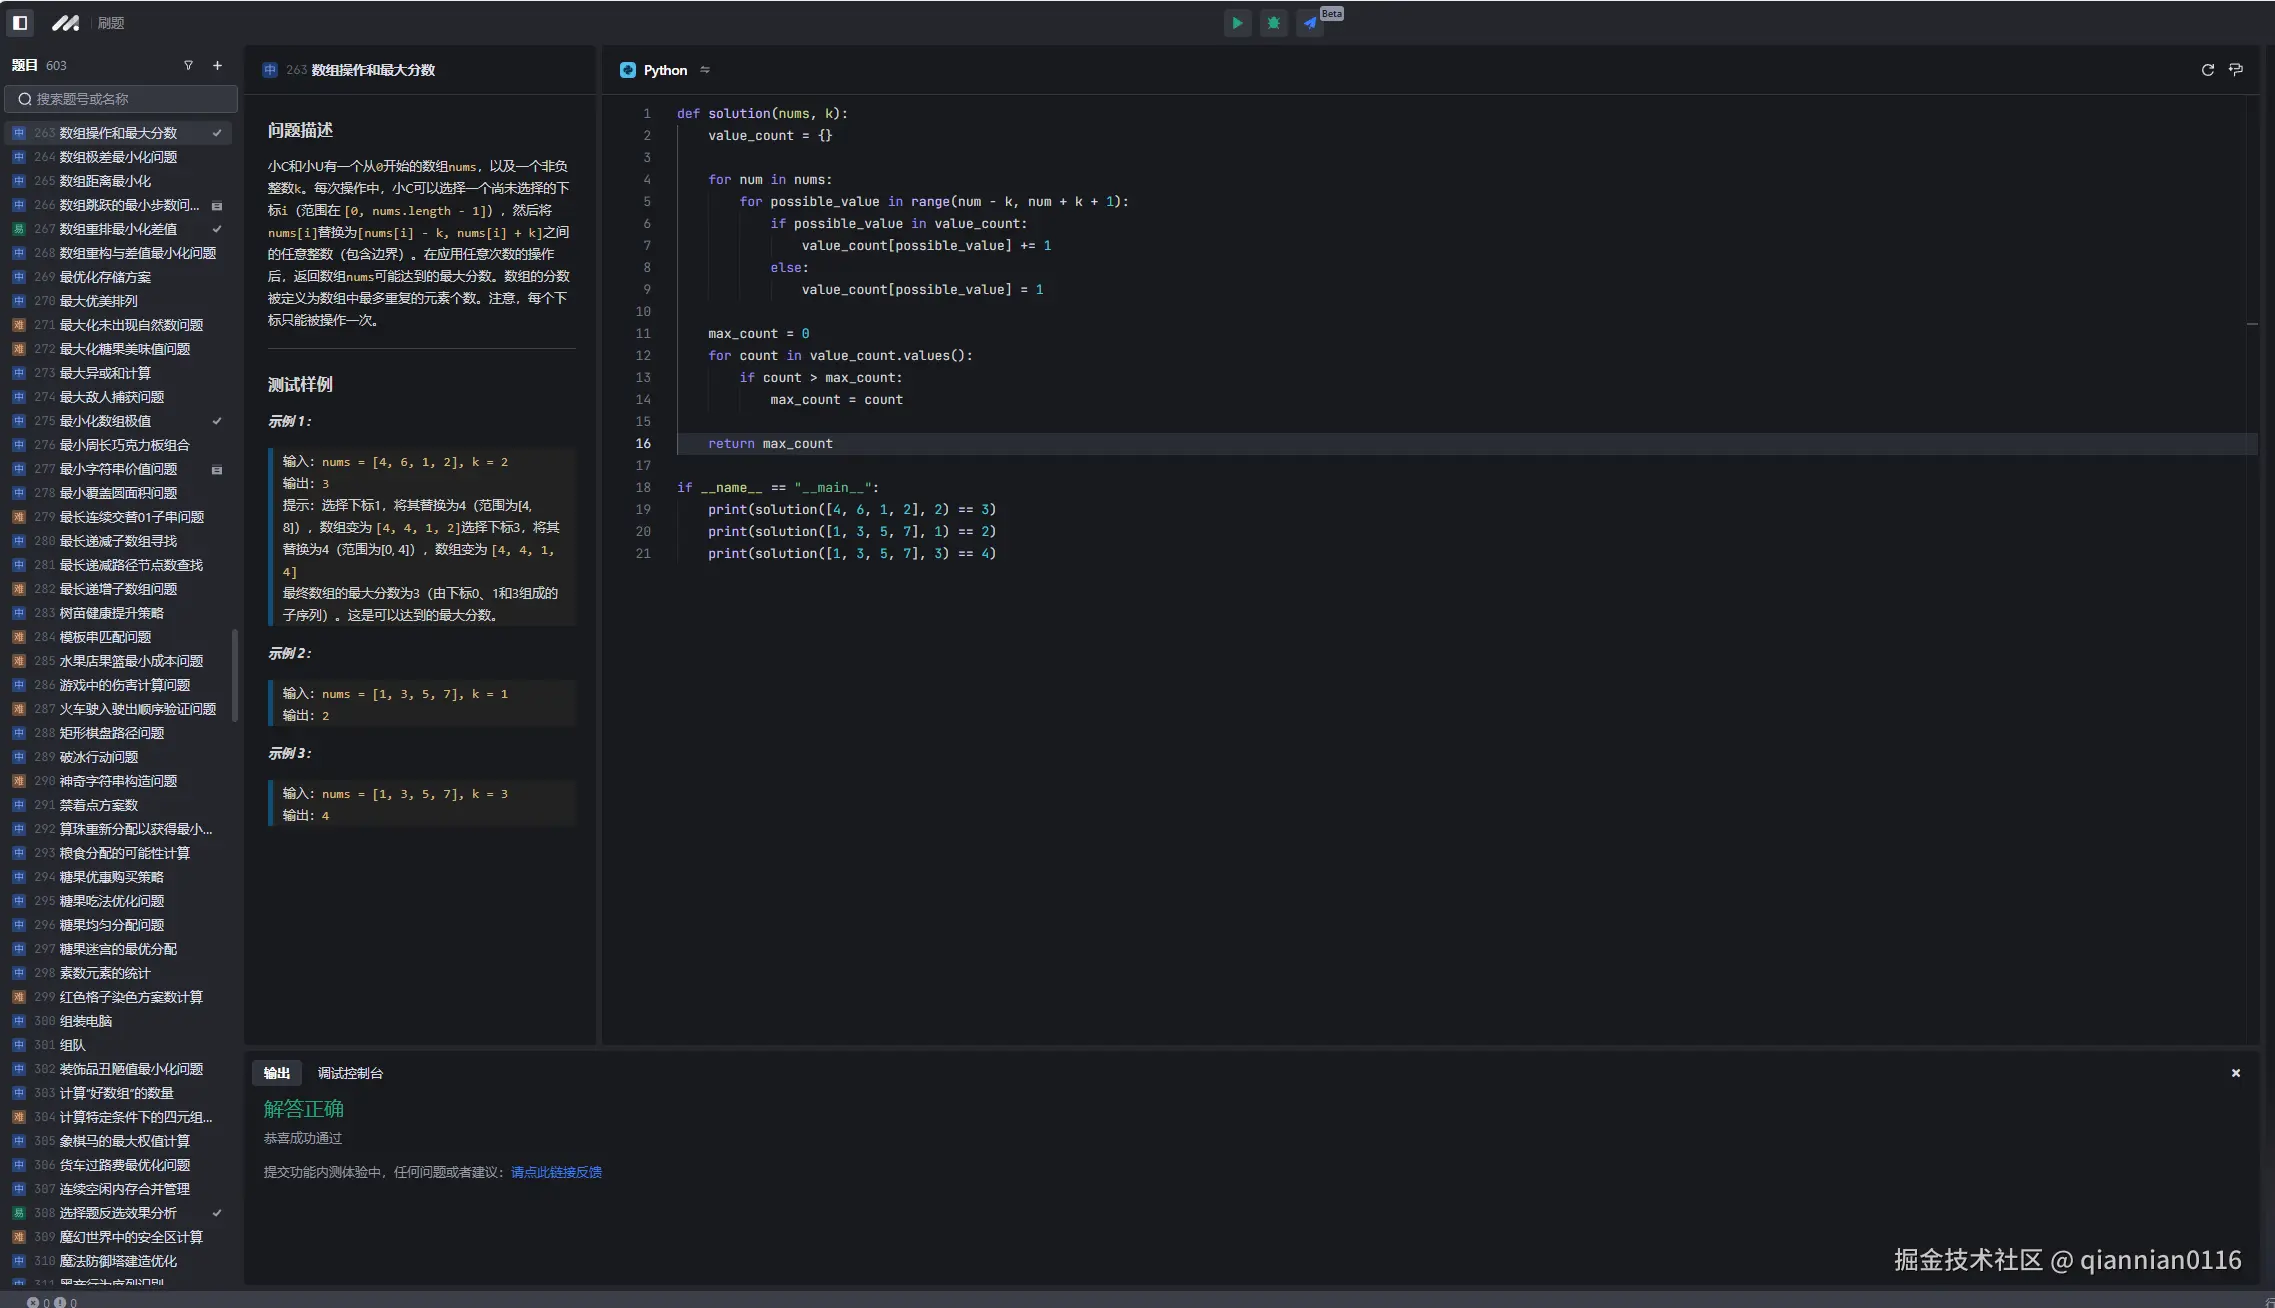Run the code with play button
The image size is (2275, 1308).
point(1237,22)
